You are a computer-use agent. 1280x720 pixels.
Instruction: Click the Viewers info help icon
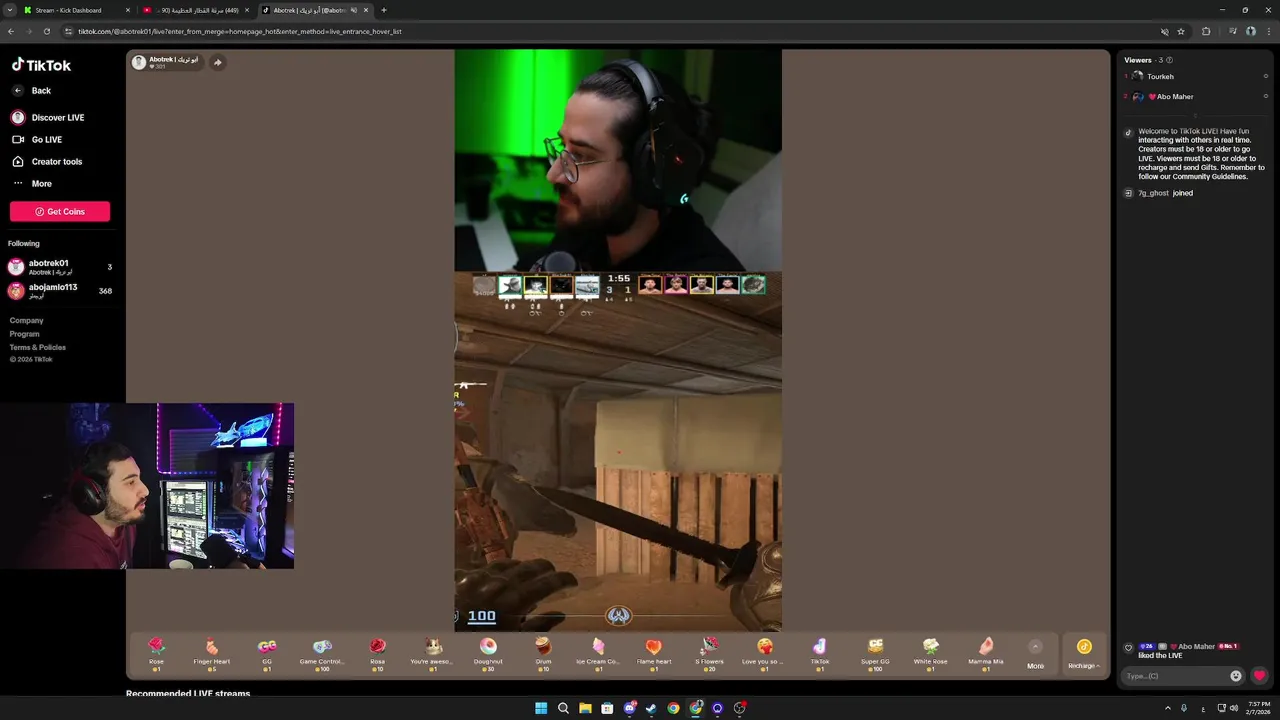point(1170,60)
